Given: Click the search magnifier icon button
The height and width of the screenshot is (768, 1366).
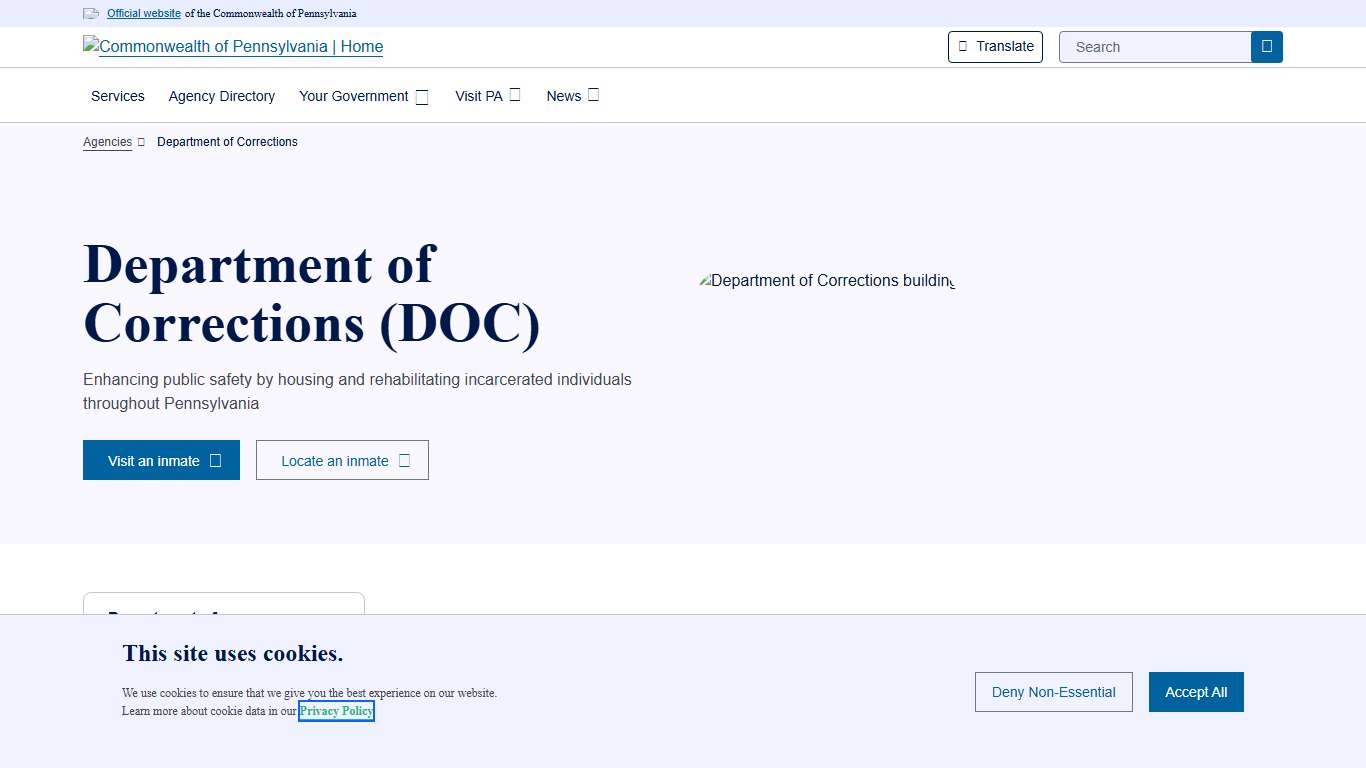Looking at the screenshot, I should (1266, 47).
